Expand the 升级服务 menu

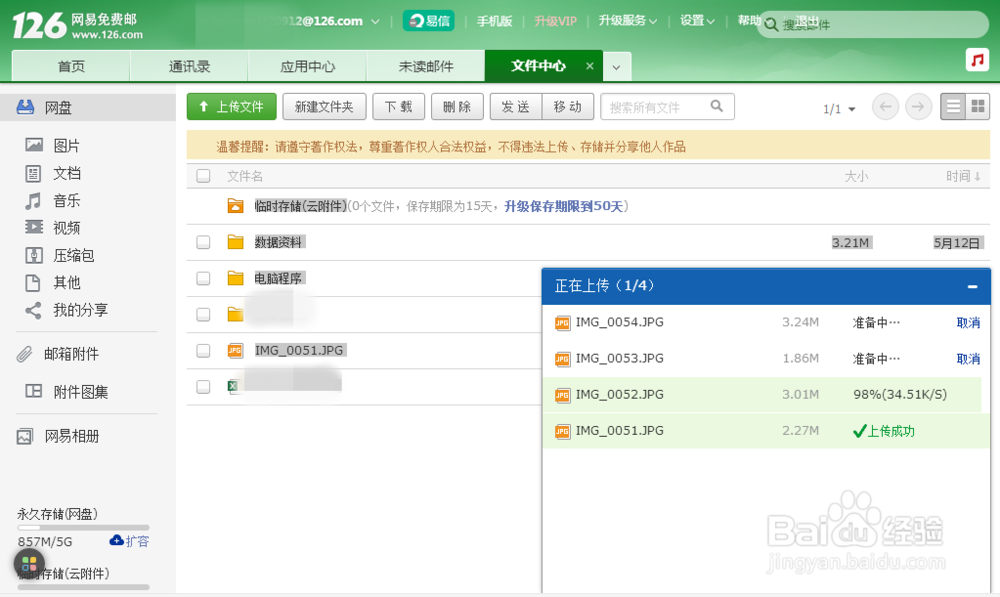click(627, 21)
